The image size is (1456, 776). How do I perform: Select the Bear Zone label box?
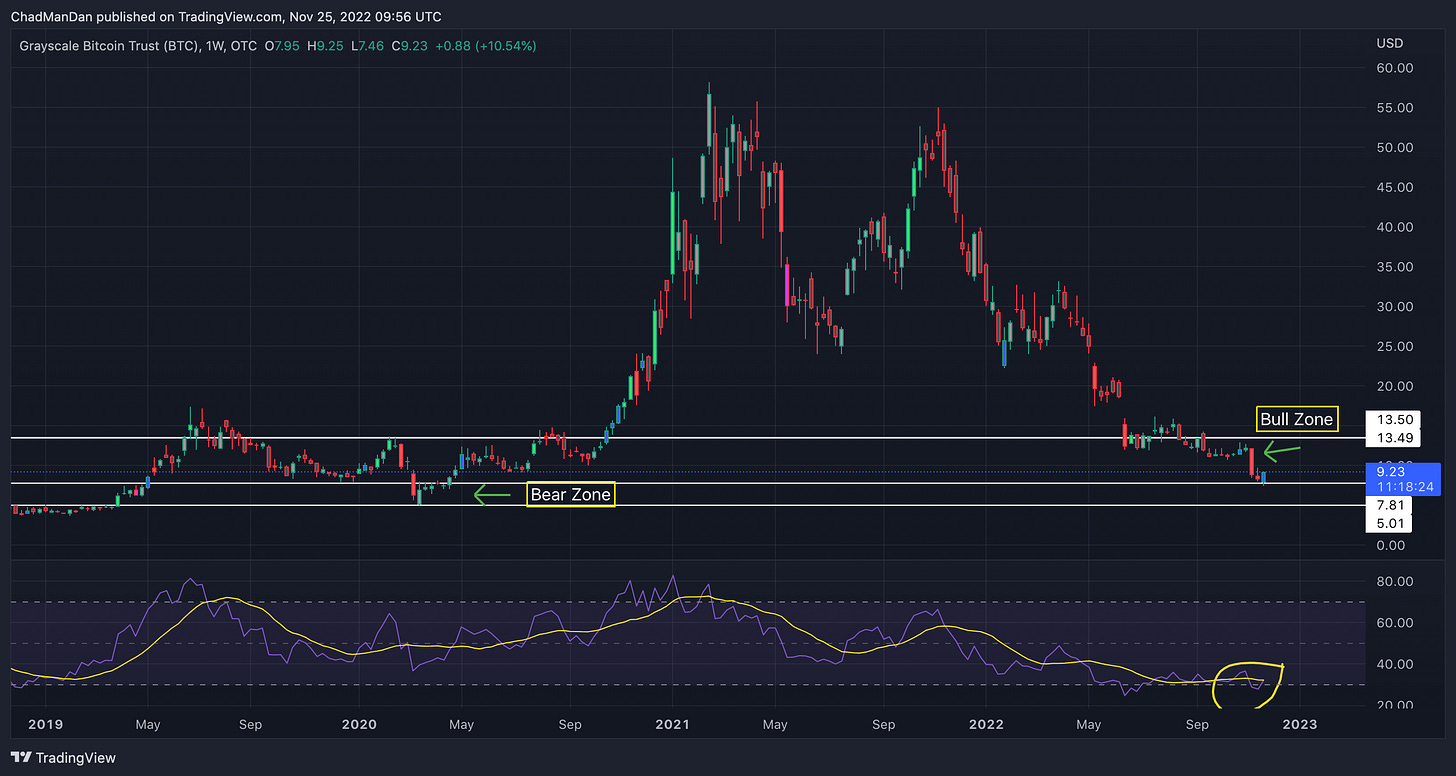click(x=570, y=494)
